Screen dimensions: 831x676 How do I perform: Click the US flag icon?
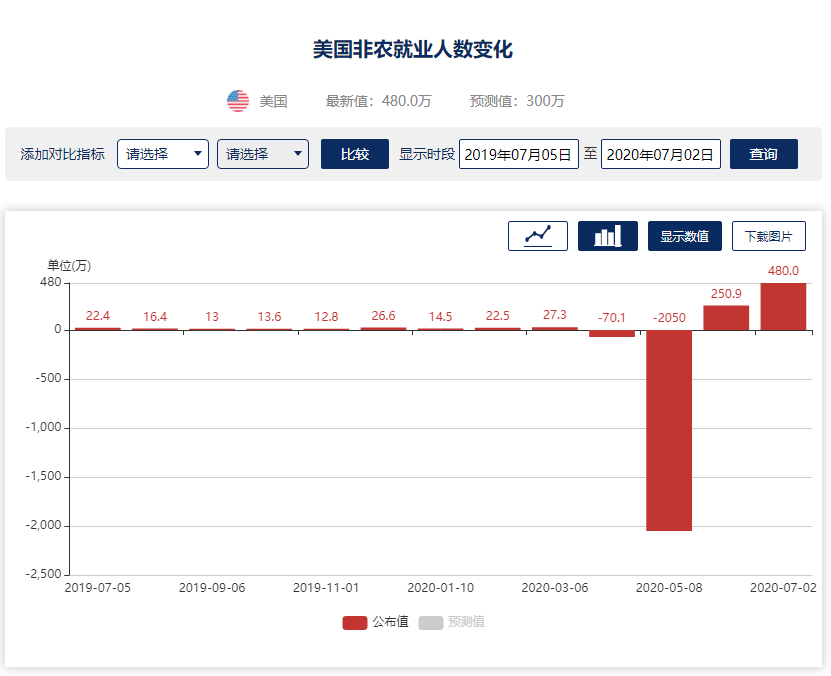tap(238, 101)
